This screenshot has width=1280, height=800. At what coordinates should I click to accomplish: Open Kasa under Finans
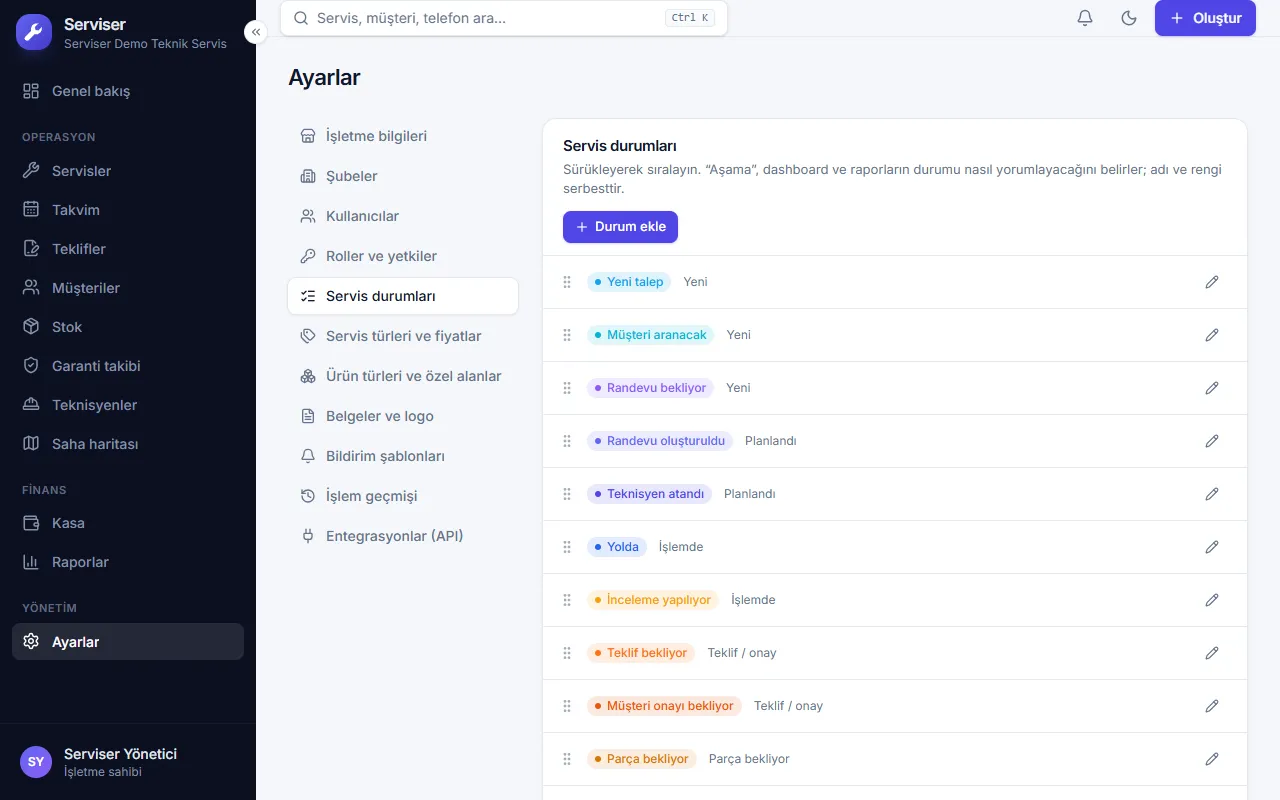point(128,523)
